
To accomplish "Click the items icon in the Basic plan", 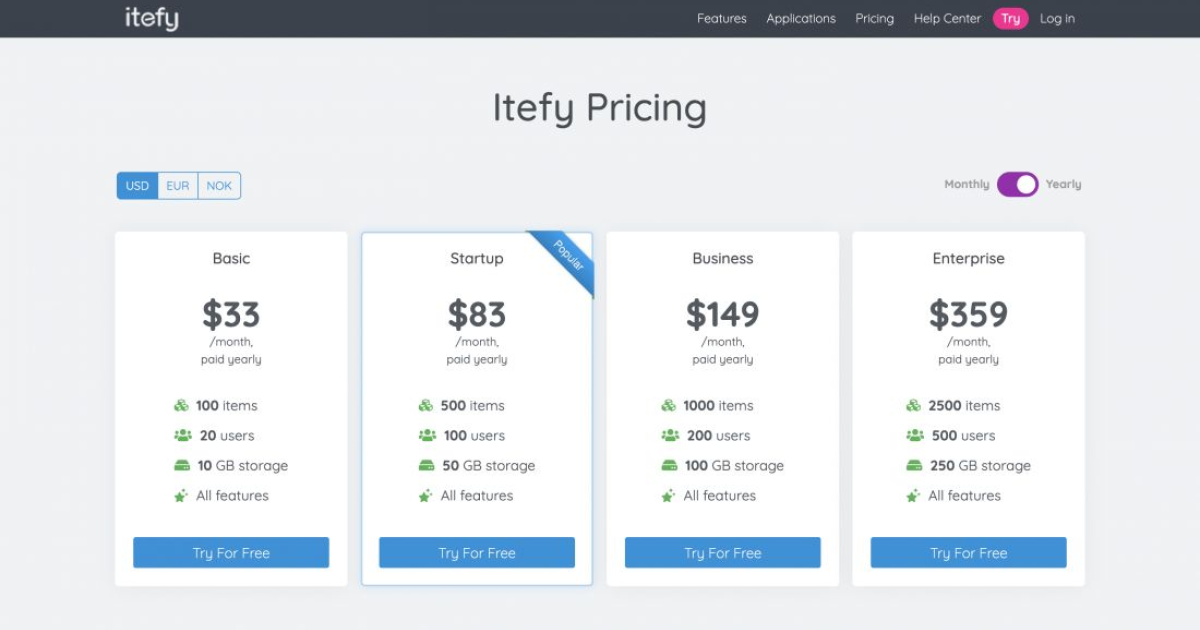I will pyautogui.click(x=181, y=405).
